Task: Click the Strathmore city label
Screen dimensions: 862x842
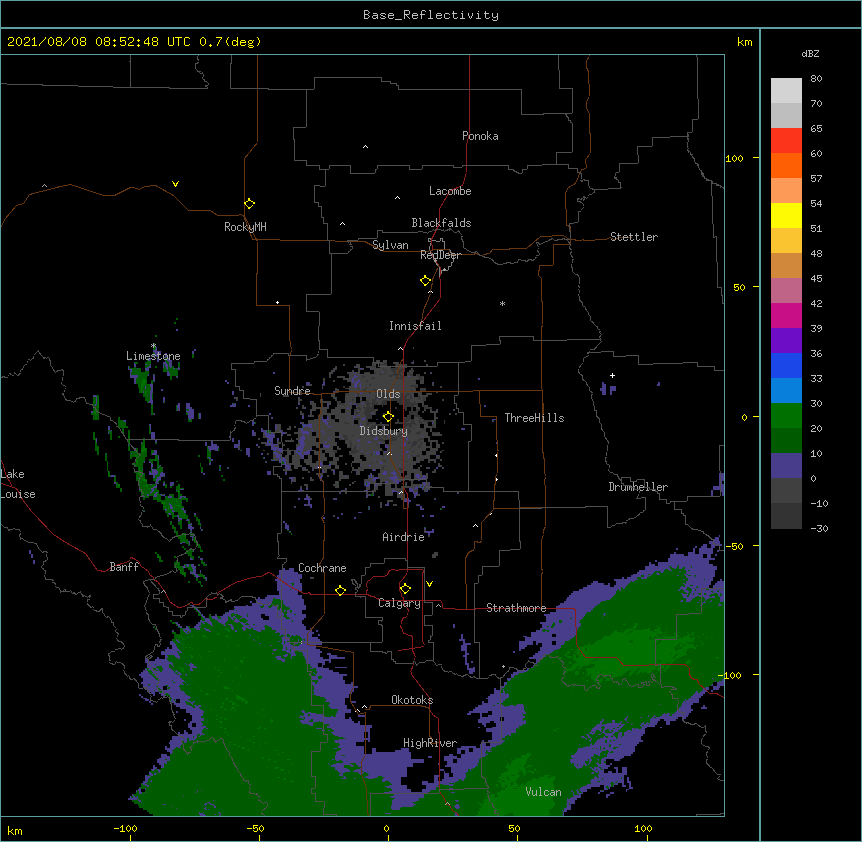Action: (516, 608)
